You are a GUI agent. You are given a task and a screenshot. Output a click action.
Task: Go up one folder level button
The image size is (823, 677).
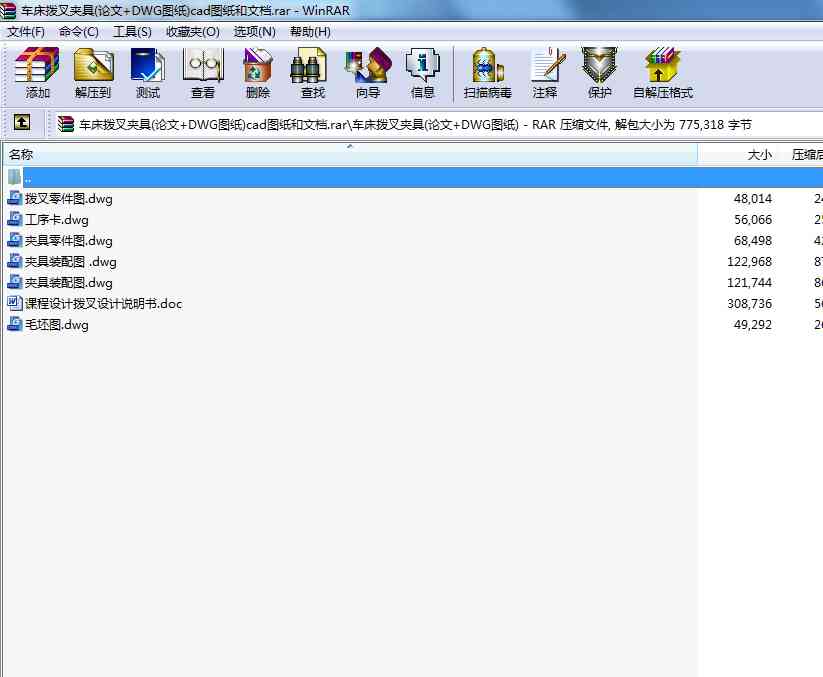22,124
